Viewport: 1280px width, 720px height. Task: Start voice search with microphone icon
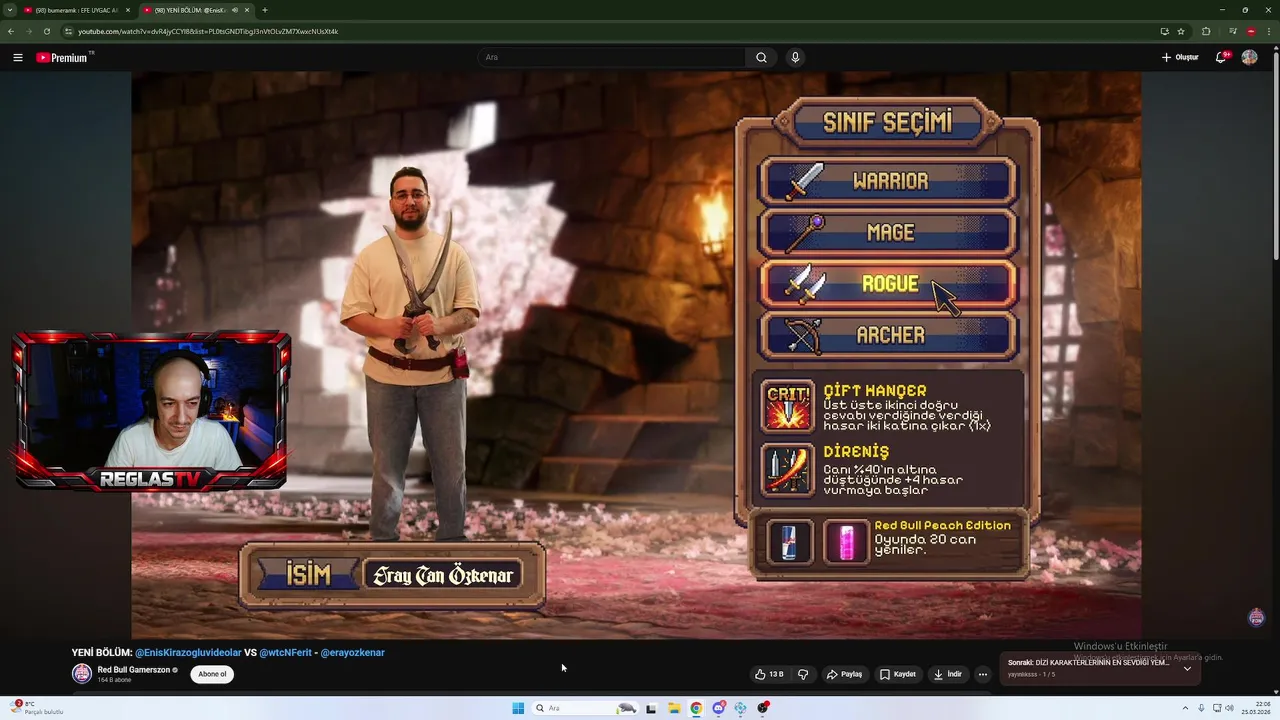795,57
